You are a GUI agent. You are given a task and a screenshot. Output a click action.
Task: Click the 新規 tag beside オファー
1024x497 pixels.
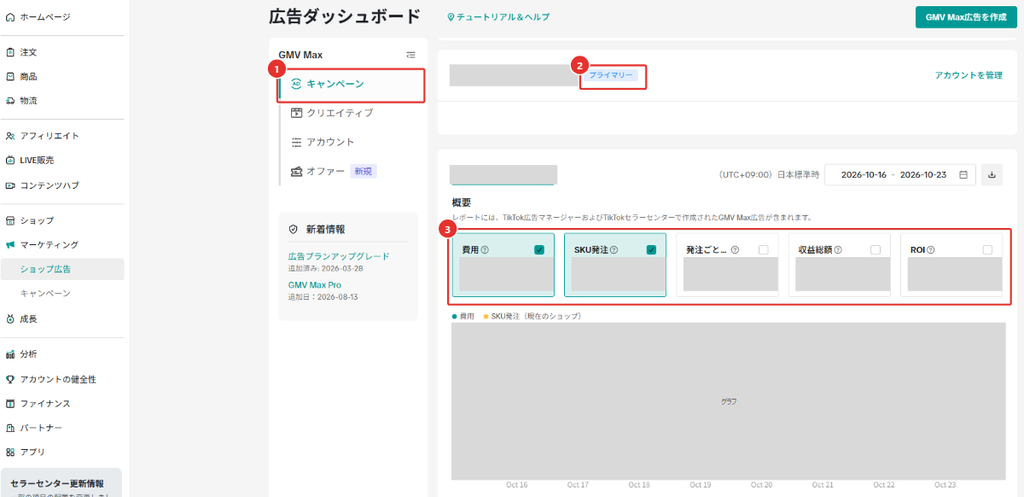(364, 171)
